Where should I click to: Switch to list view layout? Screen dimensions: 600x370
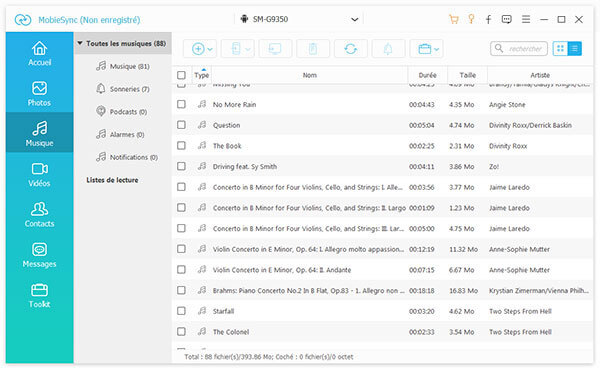(574, 49)
